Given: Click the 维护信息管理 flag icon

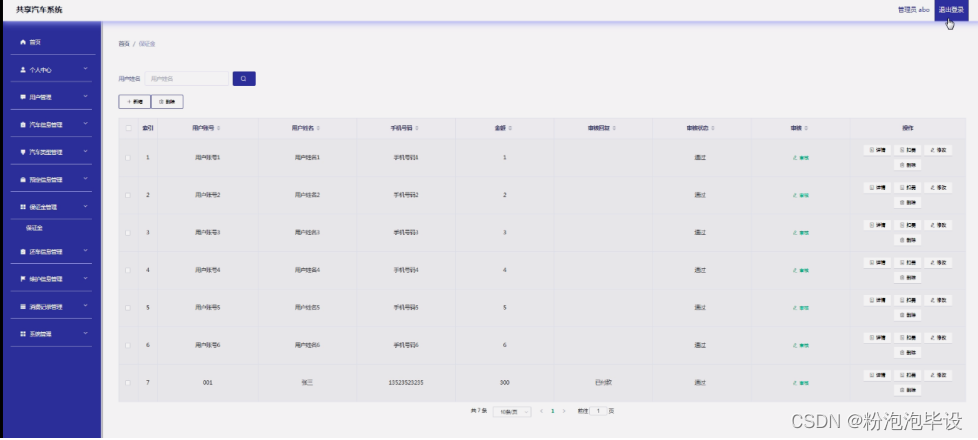Looking at the screenshot, I should [23, 279].
